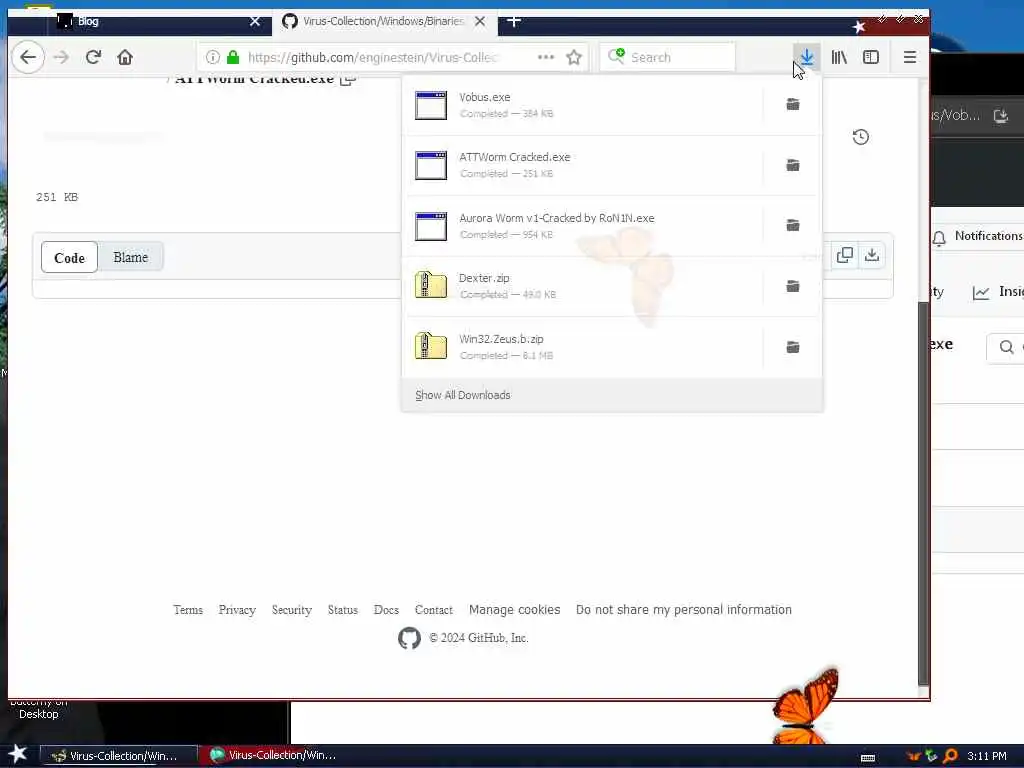Select the Code view toggle
The image size is (1024, 768).
69,257
